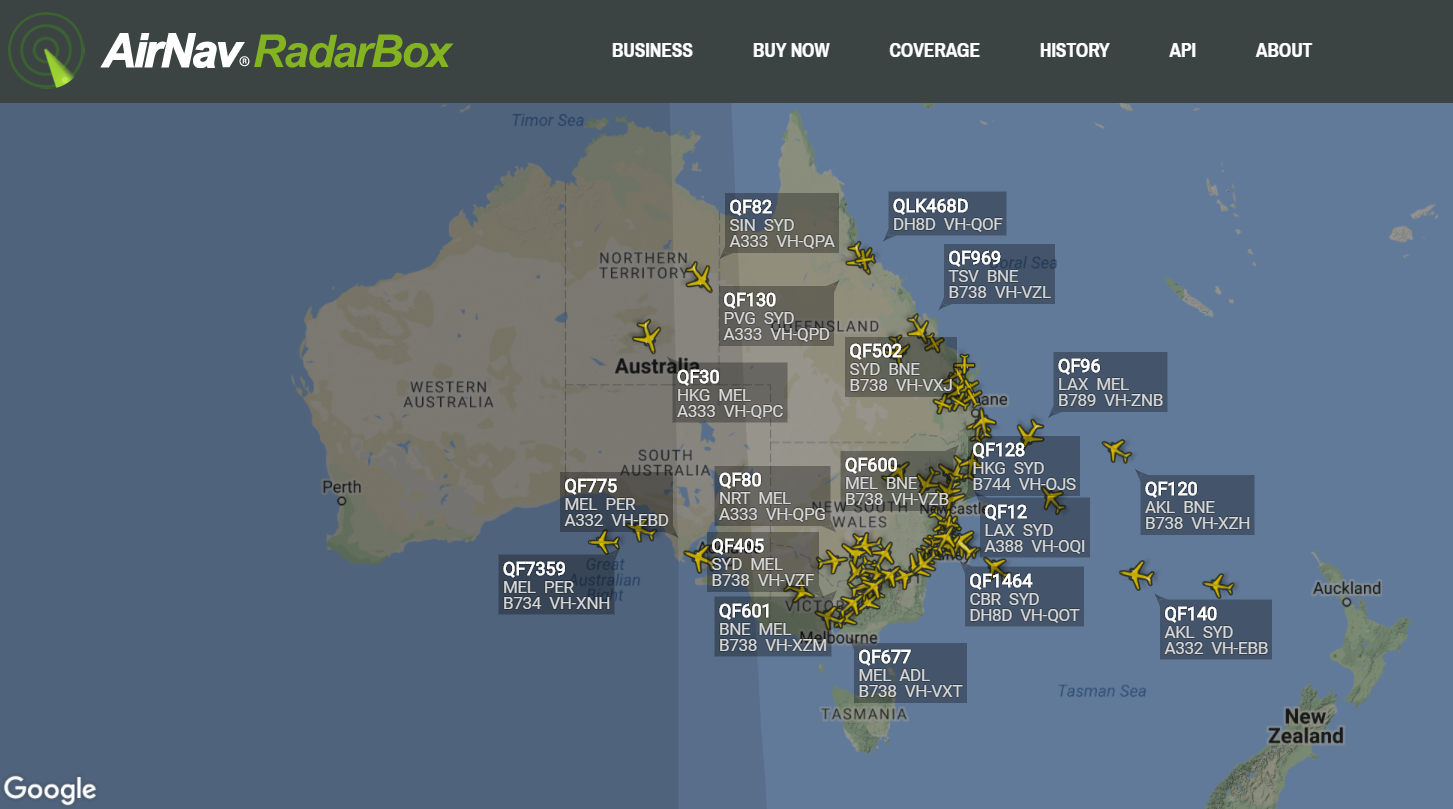Open the QF600 MEL BNE flight label
1453x809 pixels.
[x=898, y=482]
